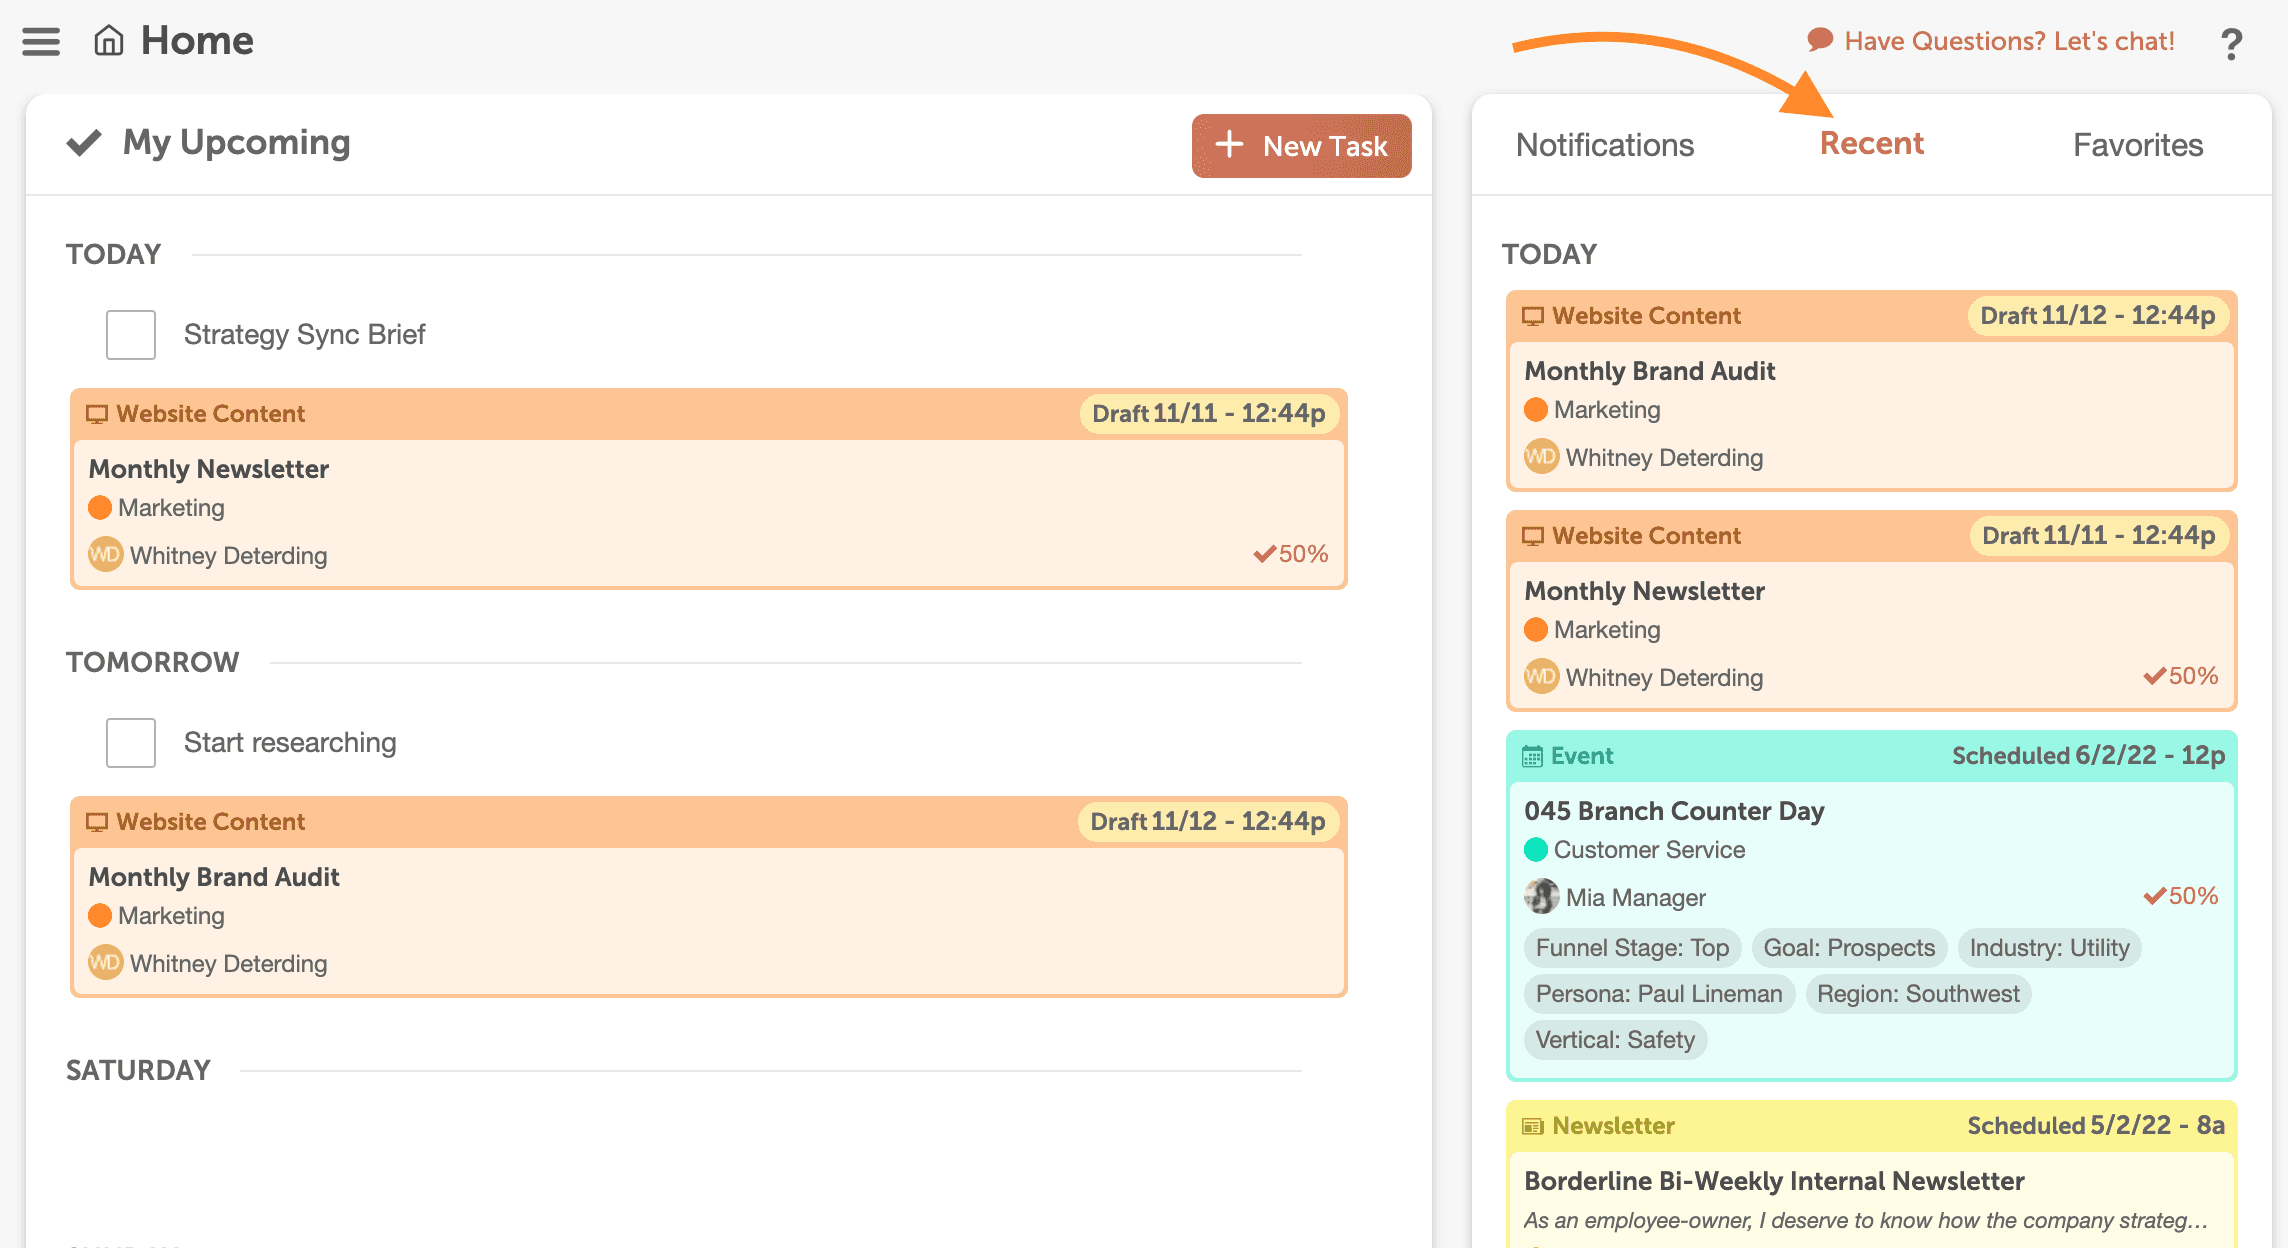The width and height of the screenshot is (2288, 1248).
Task: Click teal Customer Service color dot
Action: (1536, 850)
